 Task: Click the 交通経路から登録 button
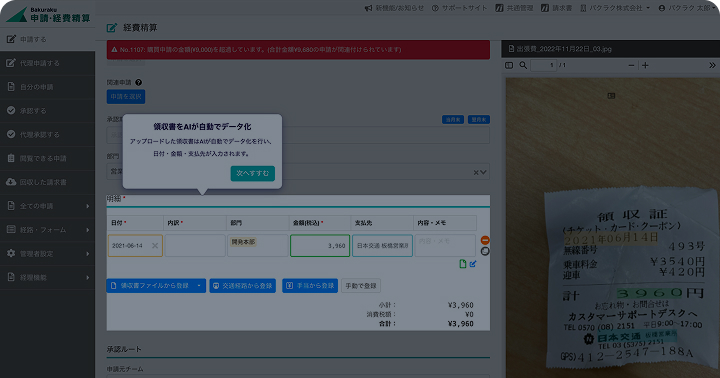(242, 286)
